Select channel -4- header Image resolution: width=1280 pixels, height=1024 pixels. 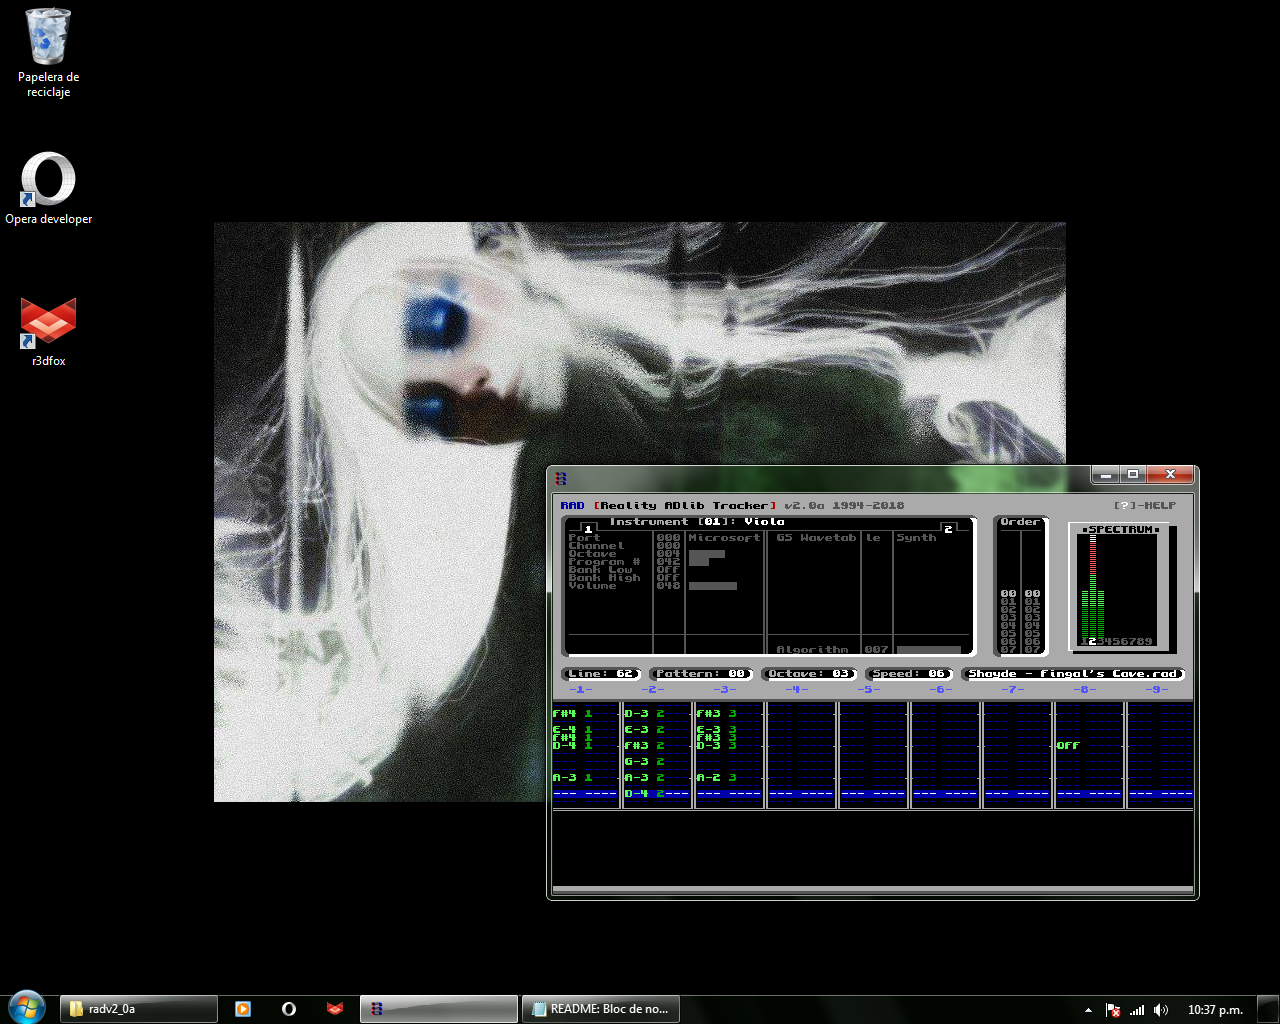(x=797, y=689)
